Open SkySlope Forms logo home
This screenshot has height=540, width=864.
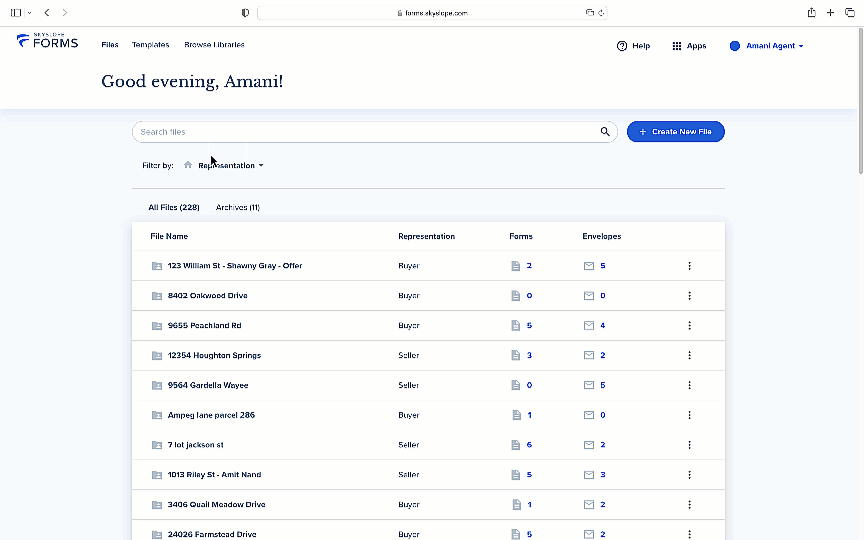coord(47,41)
